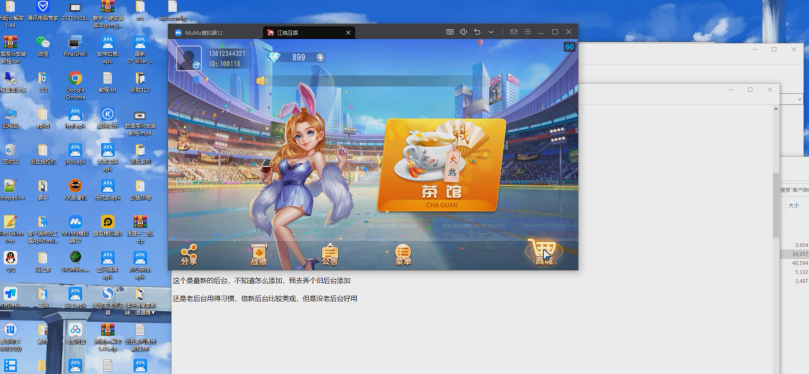Click the text line about 最新的后台 in document
This screenshot has width=809, height=374.
262,281
